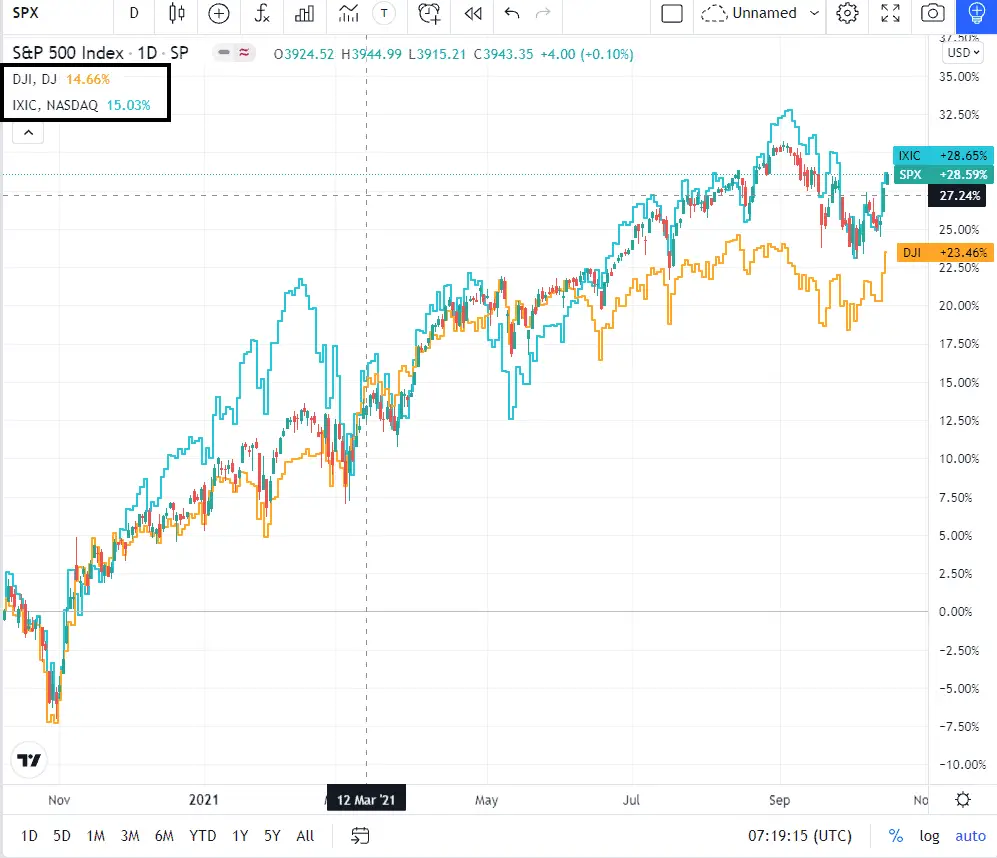Undo the last chart action
The width and height of the screenshot is (997, 858).
512,13
